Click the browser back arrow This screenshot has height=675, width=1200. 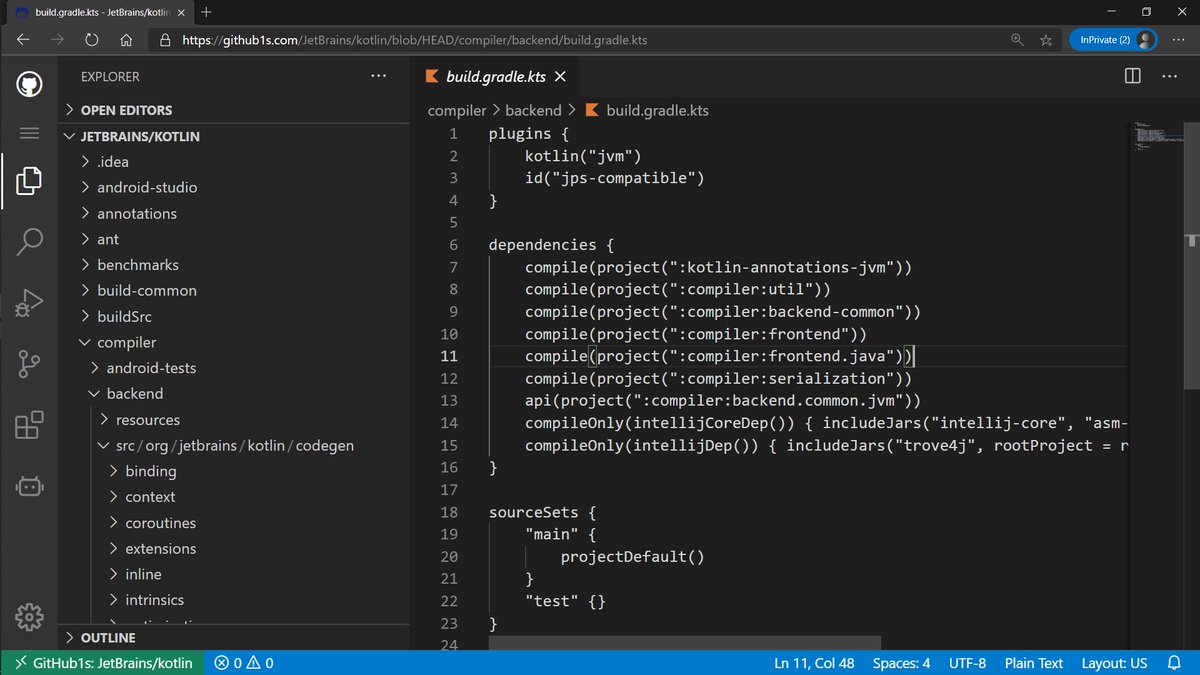click(x=24, y=40)
